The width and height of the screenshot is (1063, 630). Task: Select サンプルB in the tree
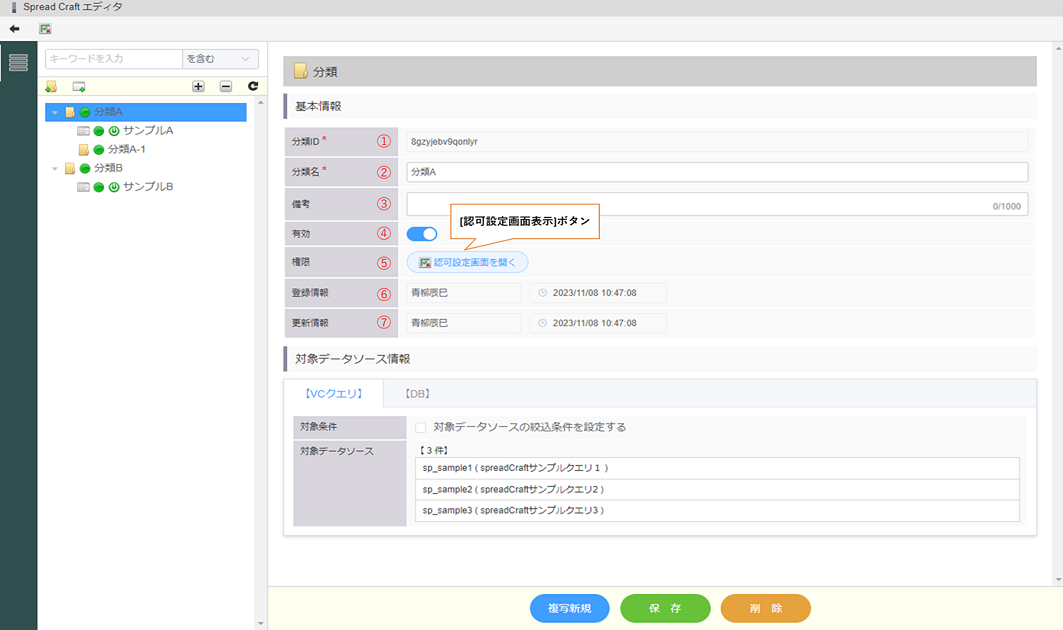click(148, 187)
